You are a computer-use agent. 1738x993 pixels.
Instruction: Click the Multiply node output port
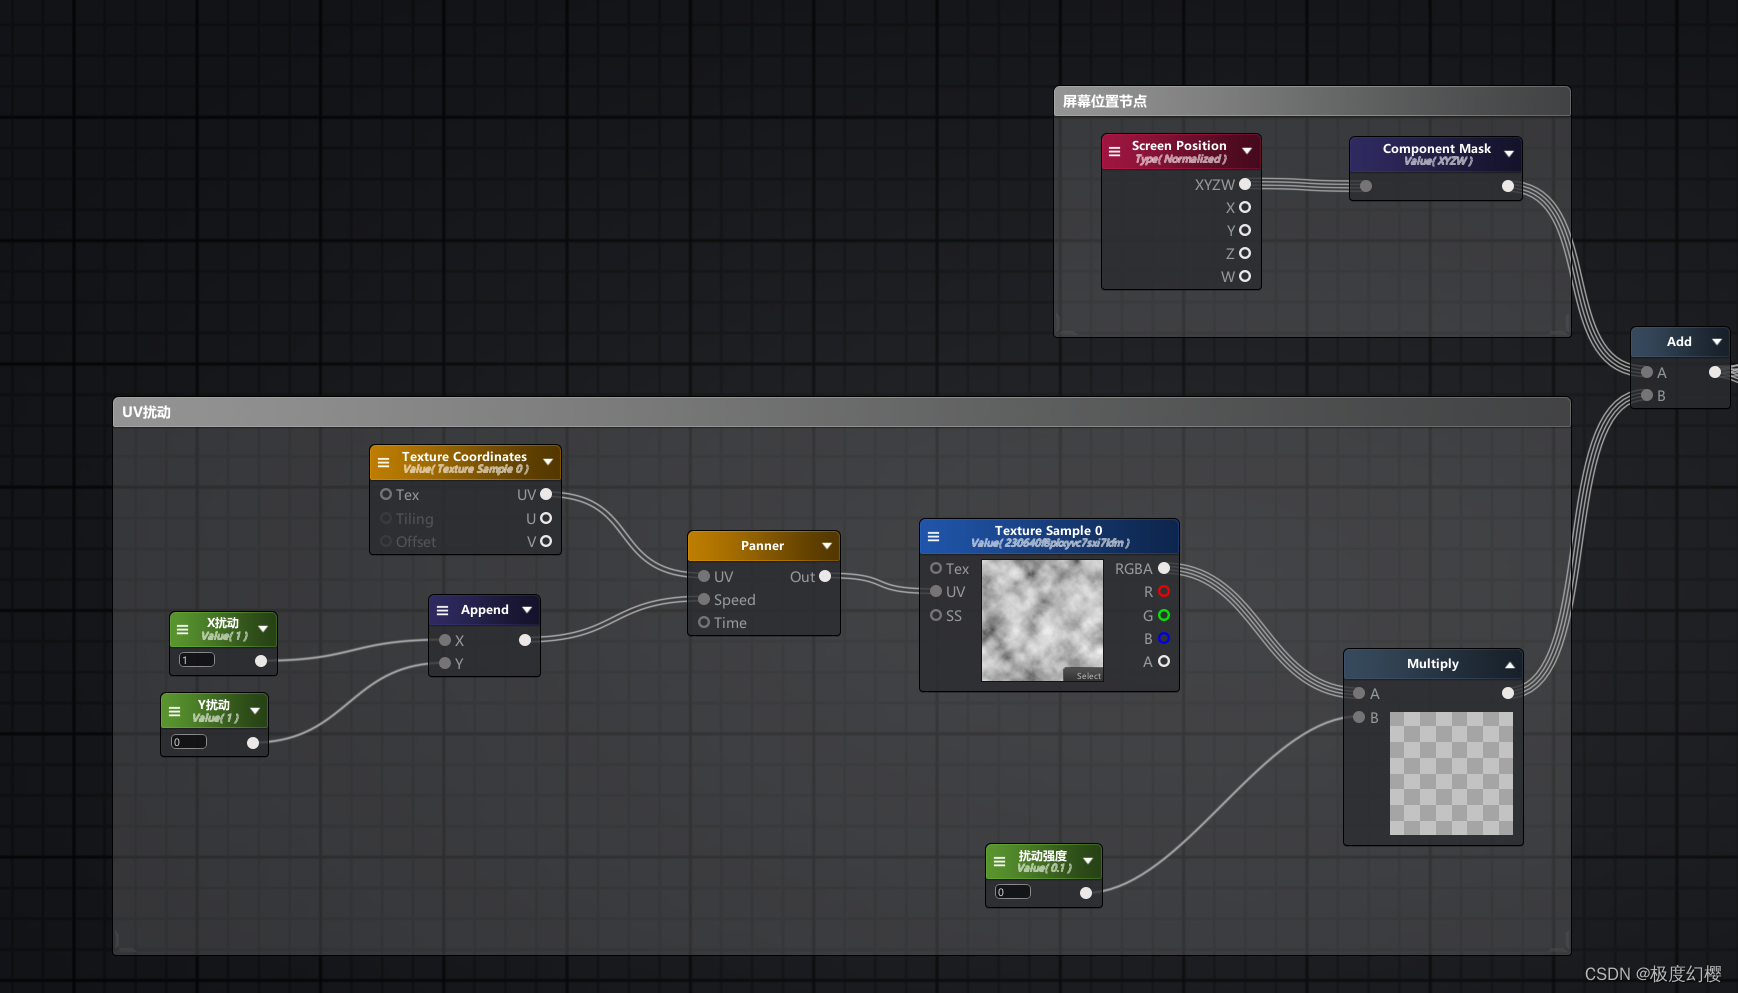(1508, 693)
